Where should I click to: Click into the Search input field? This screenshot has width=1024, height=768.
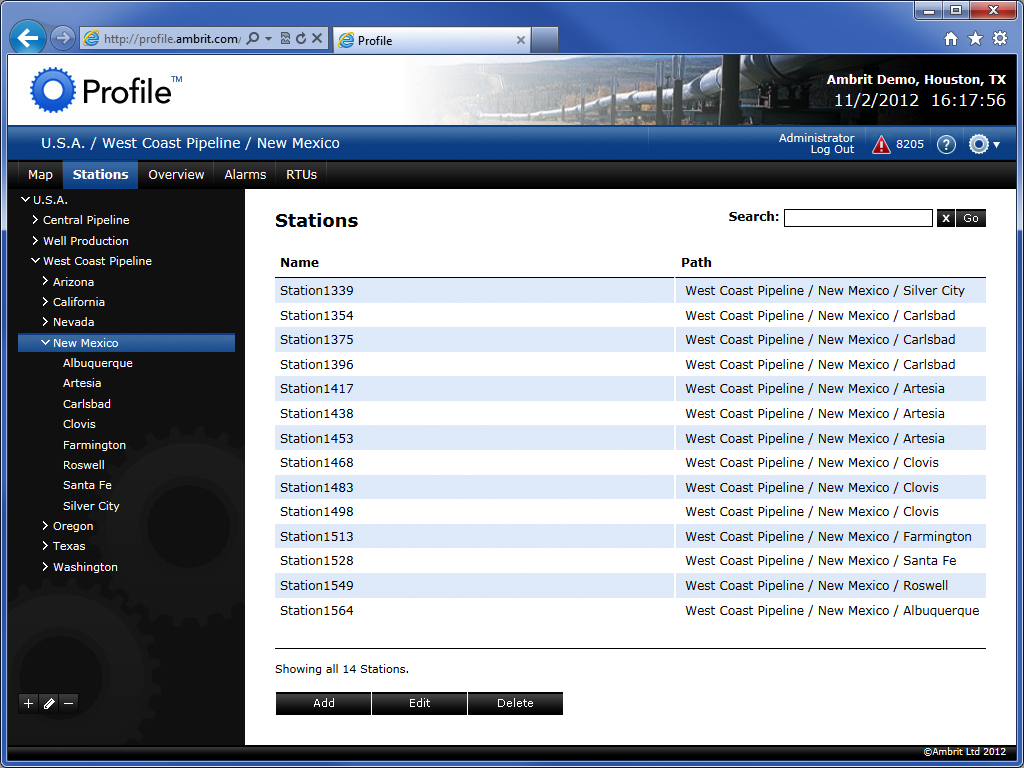point(858,218)
